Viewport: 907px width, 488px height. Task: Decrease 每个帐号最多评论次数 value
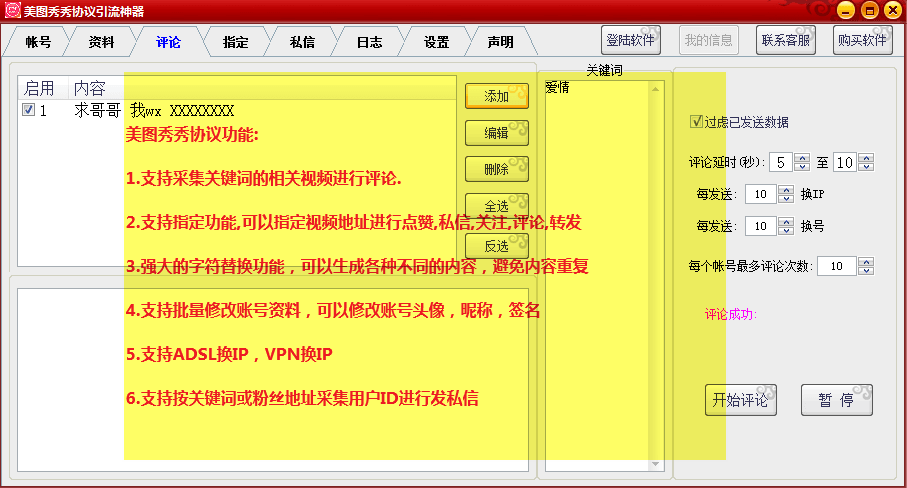pyautogui.click(x=866, y=270)
